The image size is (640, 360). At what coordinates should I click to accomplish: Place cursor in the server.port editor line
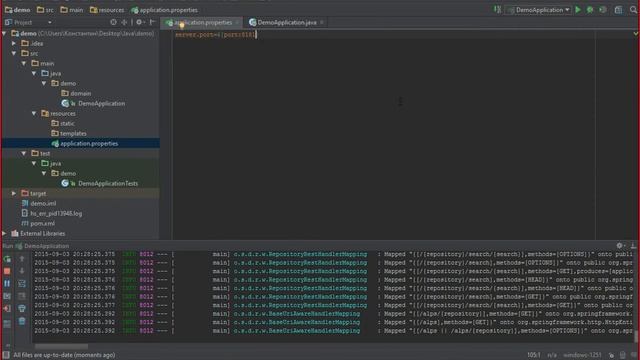pos(215,35)
